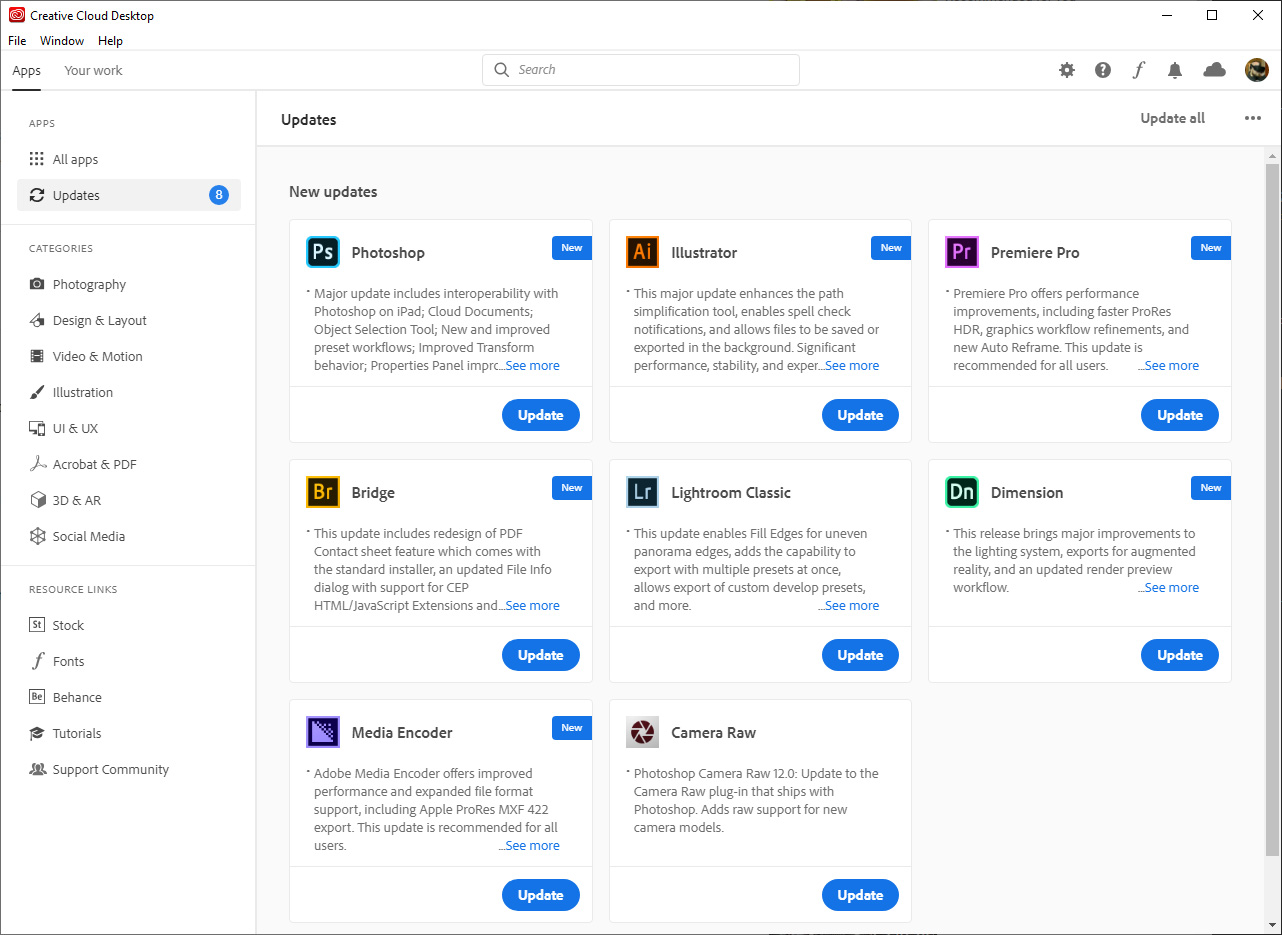Open the help question mark icon
The image size is (1282, 935).
pyautogui.click(x=1103, y=70)
